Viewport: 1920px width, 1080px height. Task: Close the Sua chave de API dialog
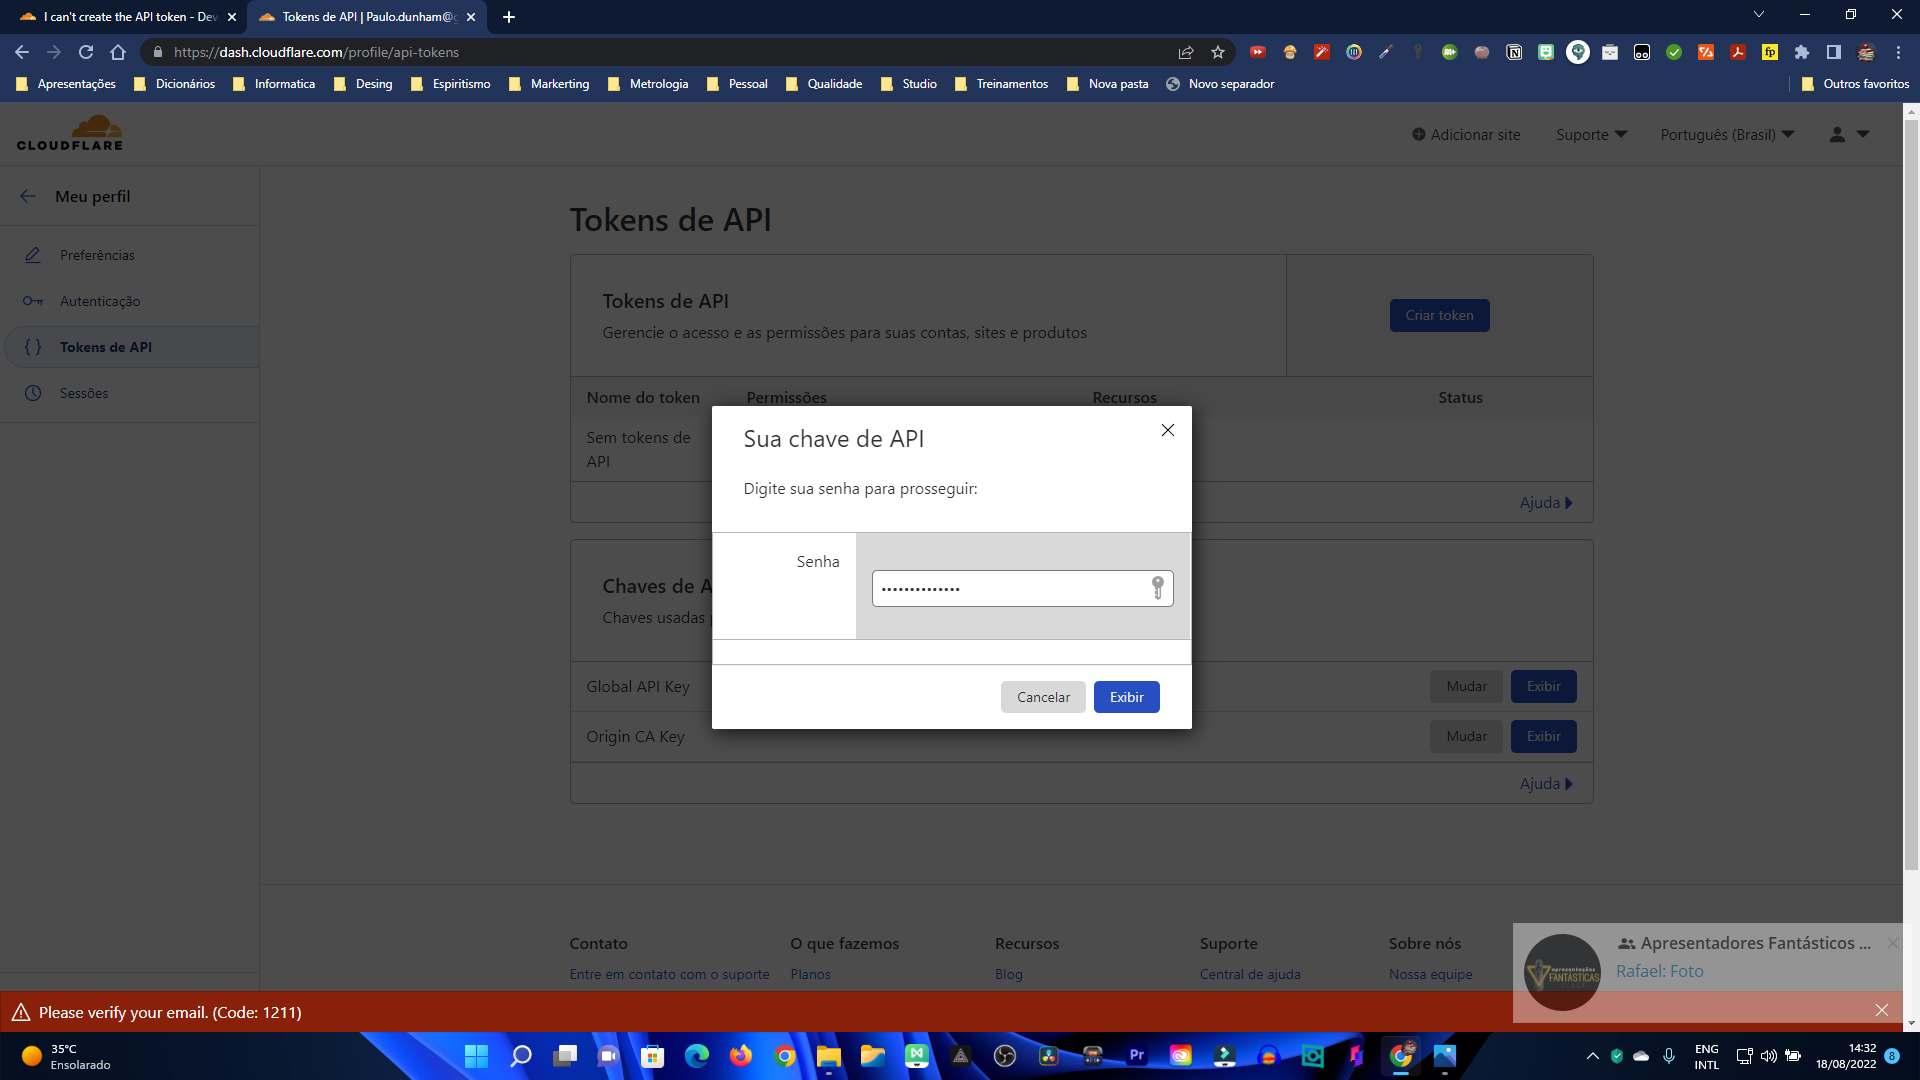[x=1167, y=430]
